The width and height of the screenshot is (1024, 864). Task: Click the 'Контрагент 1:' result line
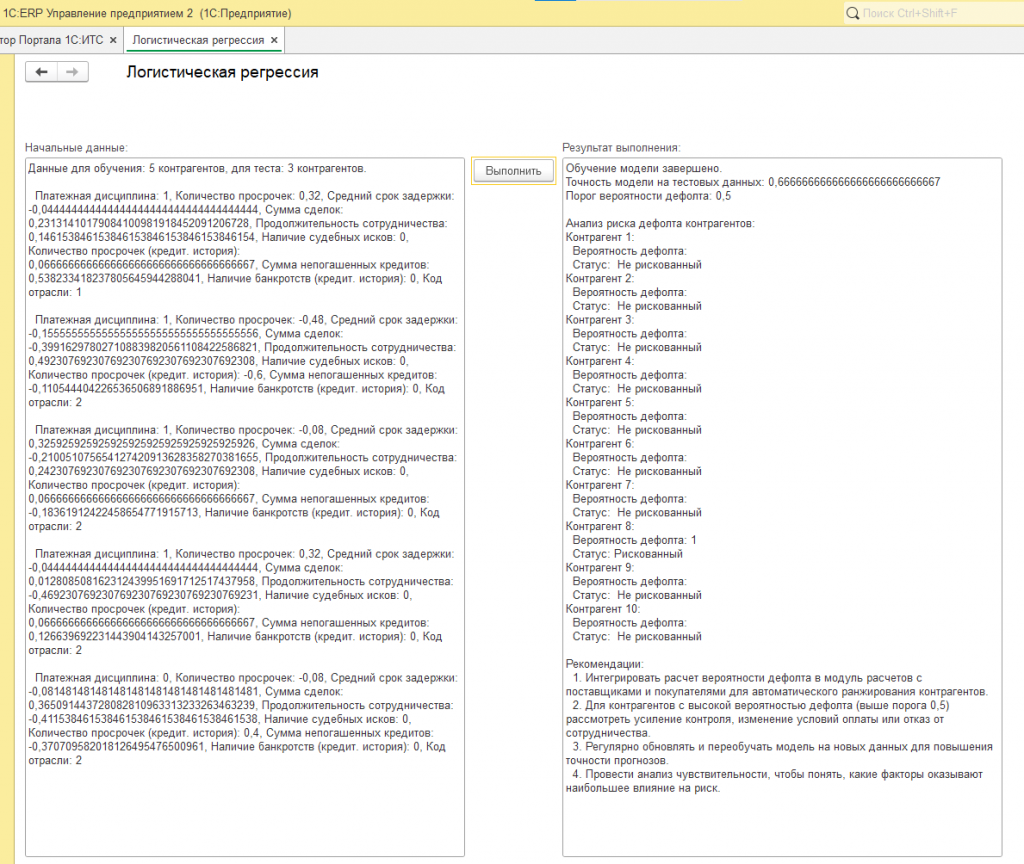[600, 237]
